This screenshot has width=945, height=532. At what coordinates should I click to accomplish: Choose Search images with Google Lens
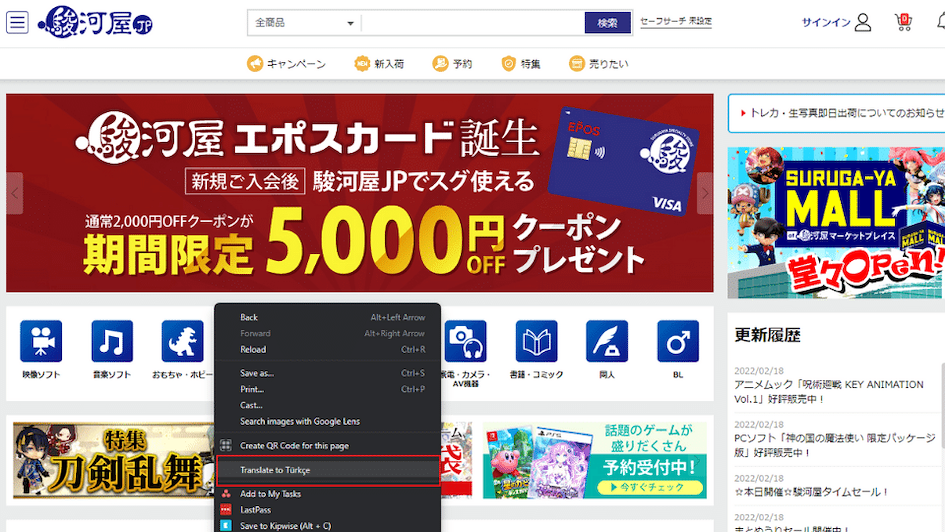tap(328, 422)
